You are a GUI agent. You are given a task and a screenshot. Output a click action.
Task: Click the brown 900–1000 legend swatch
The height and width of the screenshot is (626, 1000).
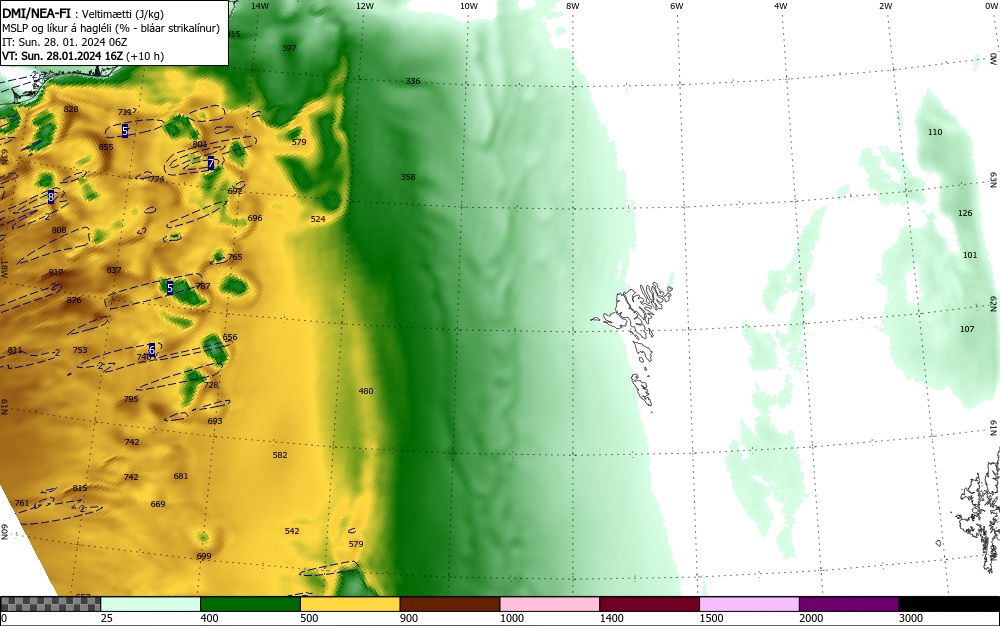pyautogui.click(x=450, y=604)
